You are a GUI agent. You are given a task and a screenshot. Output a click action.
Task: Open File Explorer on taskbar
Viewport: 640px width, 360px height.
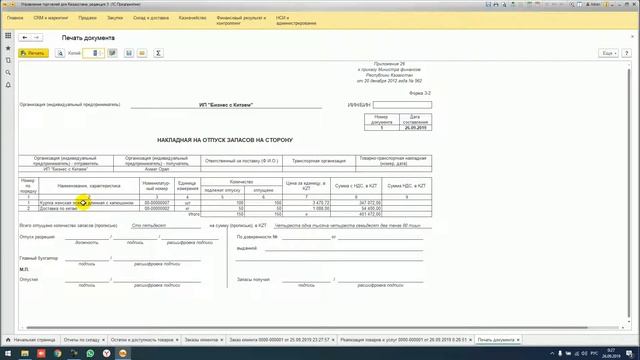(x=25, y=353)
